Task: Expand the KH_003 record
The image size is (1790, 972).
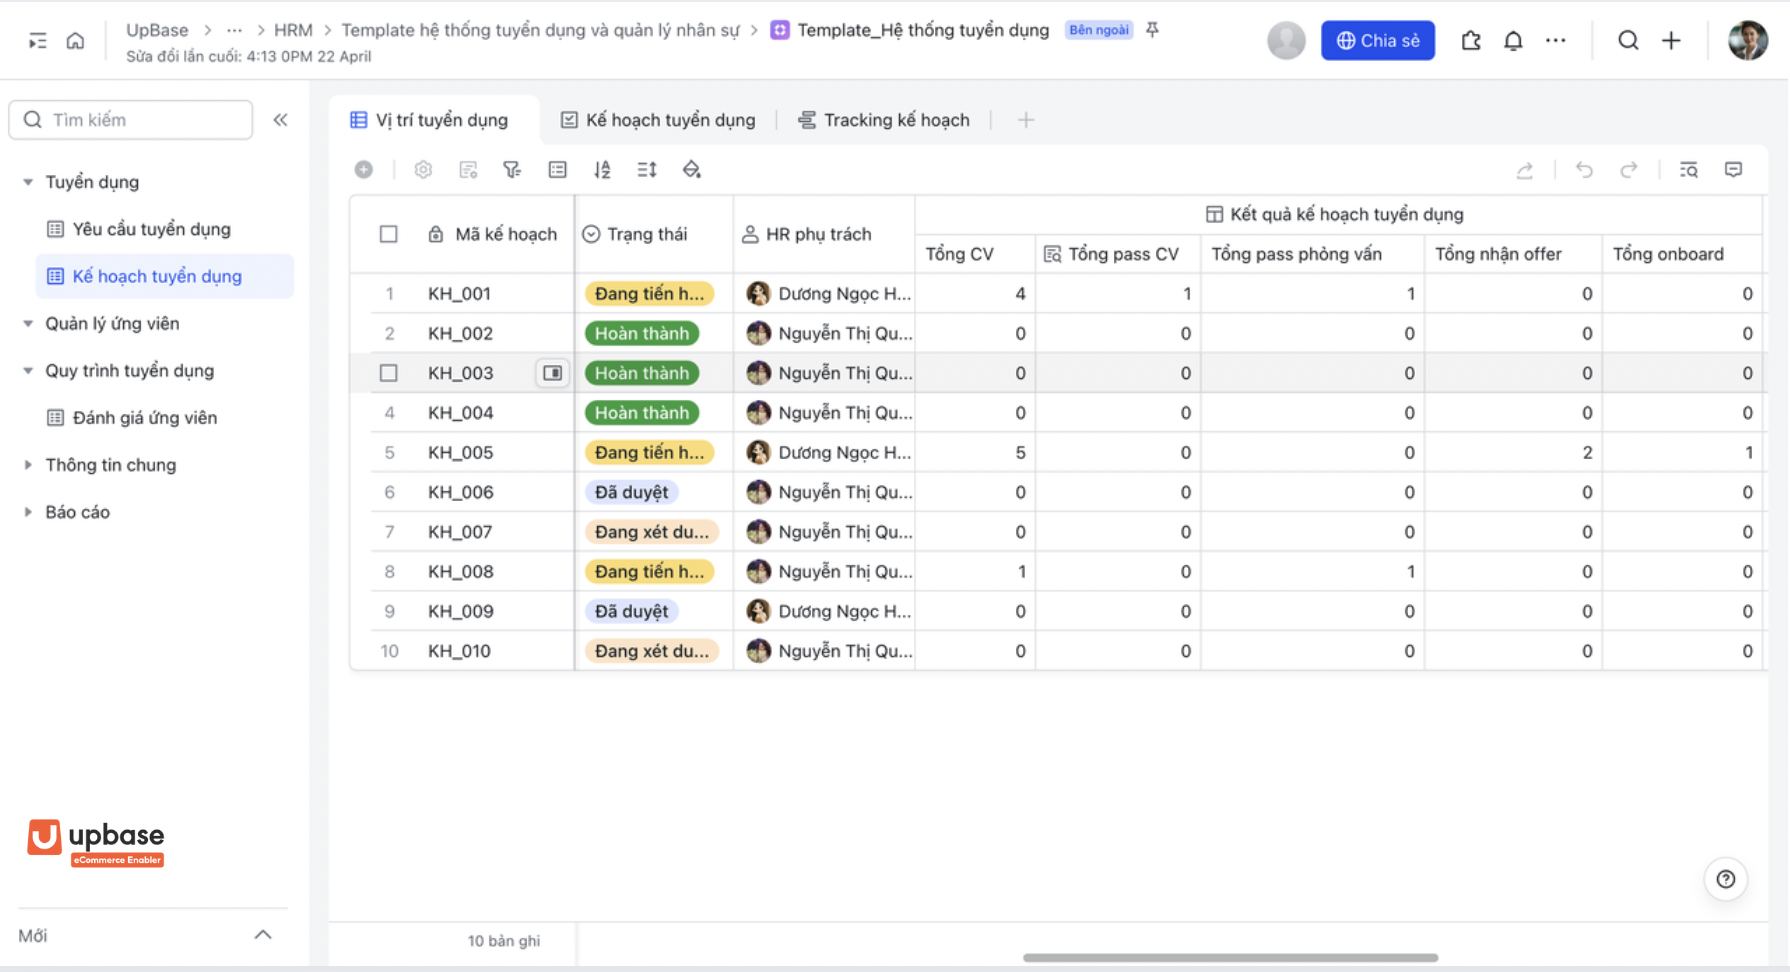Action: point(552,373)
